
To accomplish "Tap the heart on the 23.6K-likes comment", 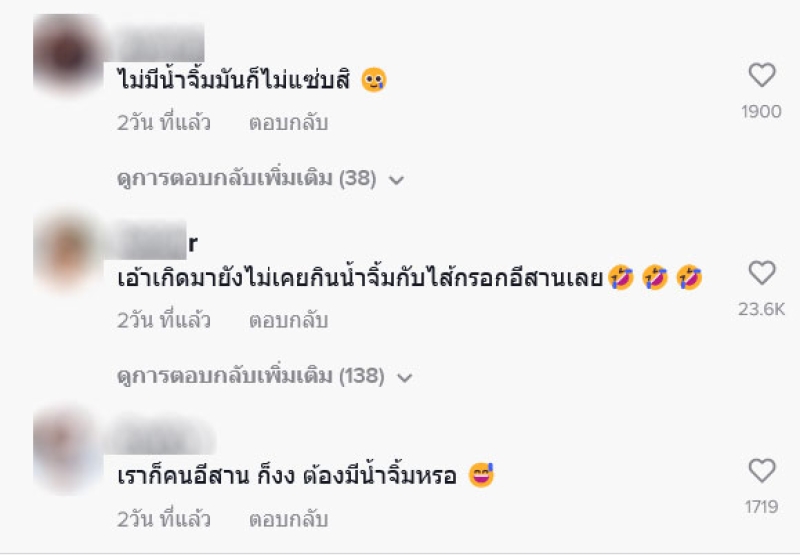I will click(762, 272).
